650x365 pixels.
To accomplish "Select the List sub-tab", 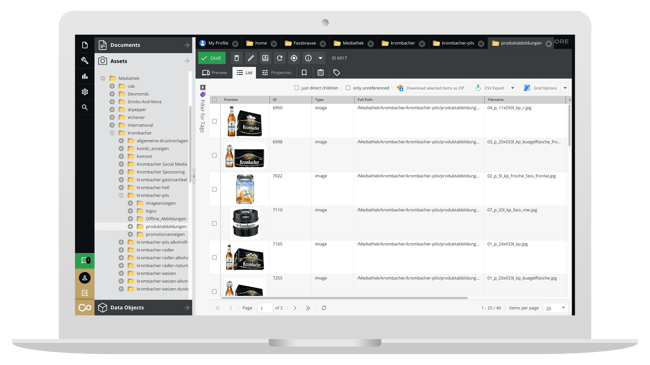I will pyautogui.click(x=244, y=73).
